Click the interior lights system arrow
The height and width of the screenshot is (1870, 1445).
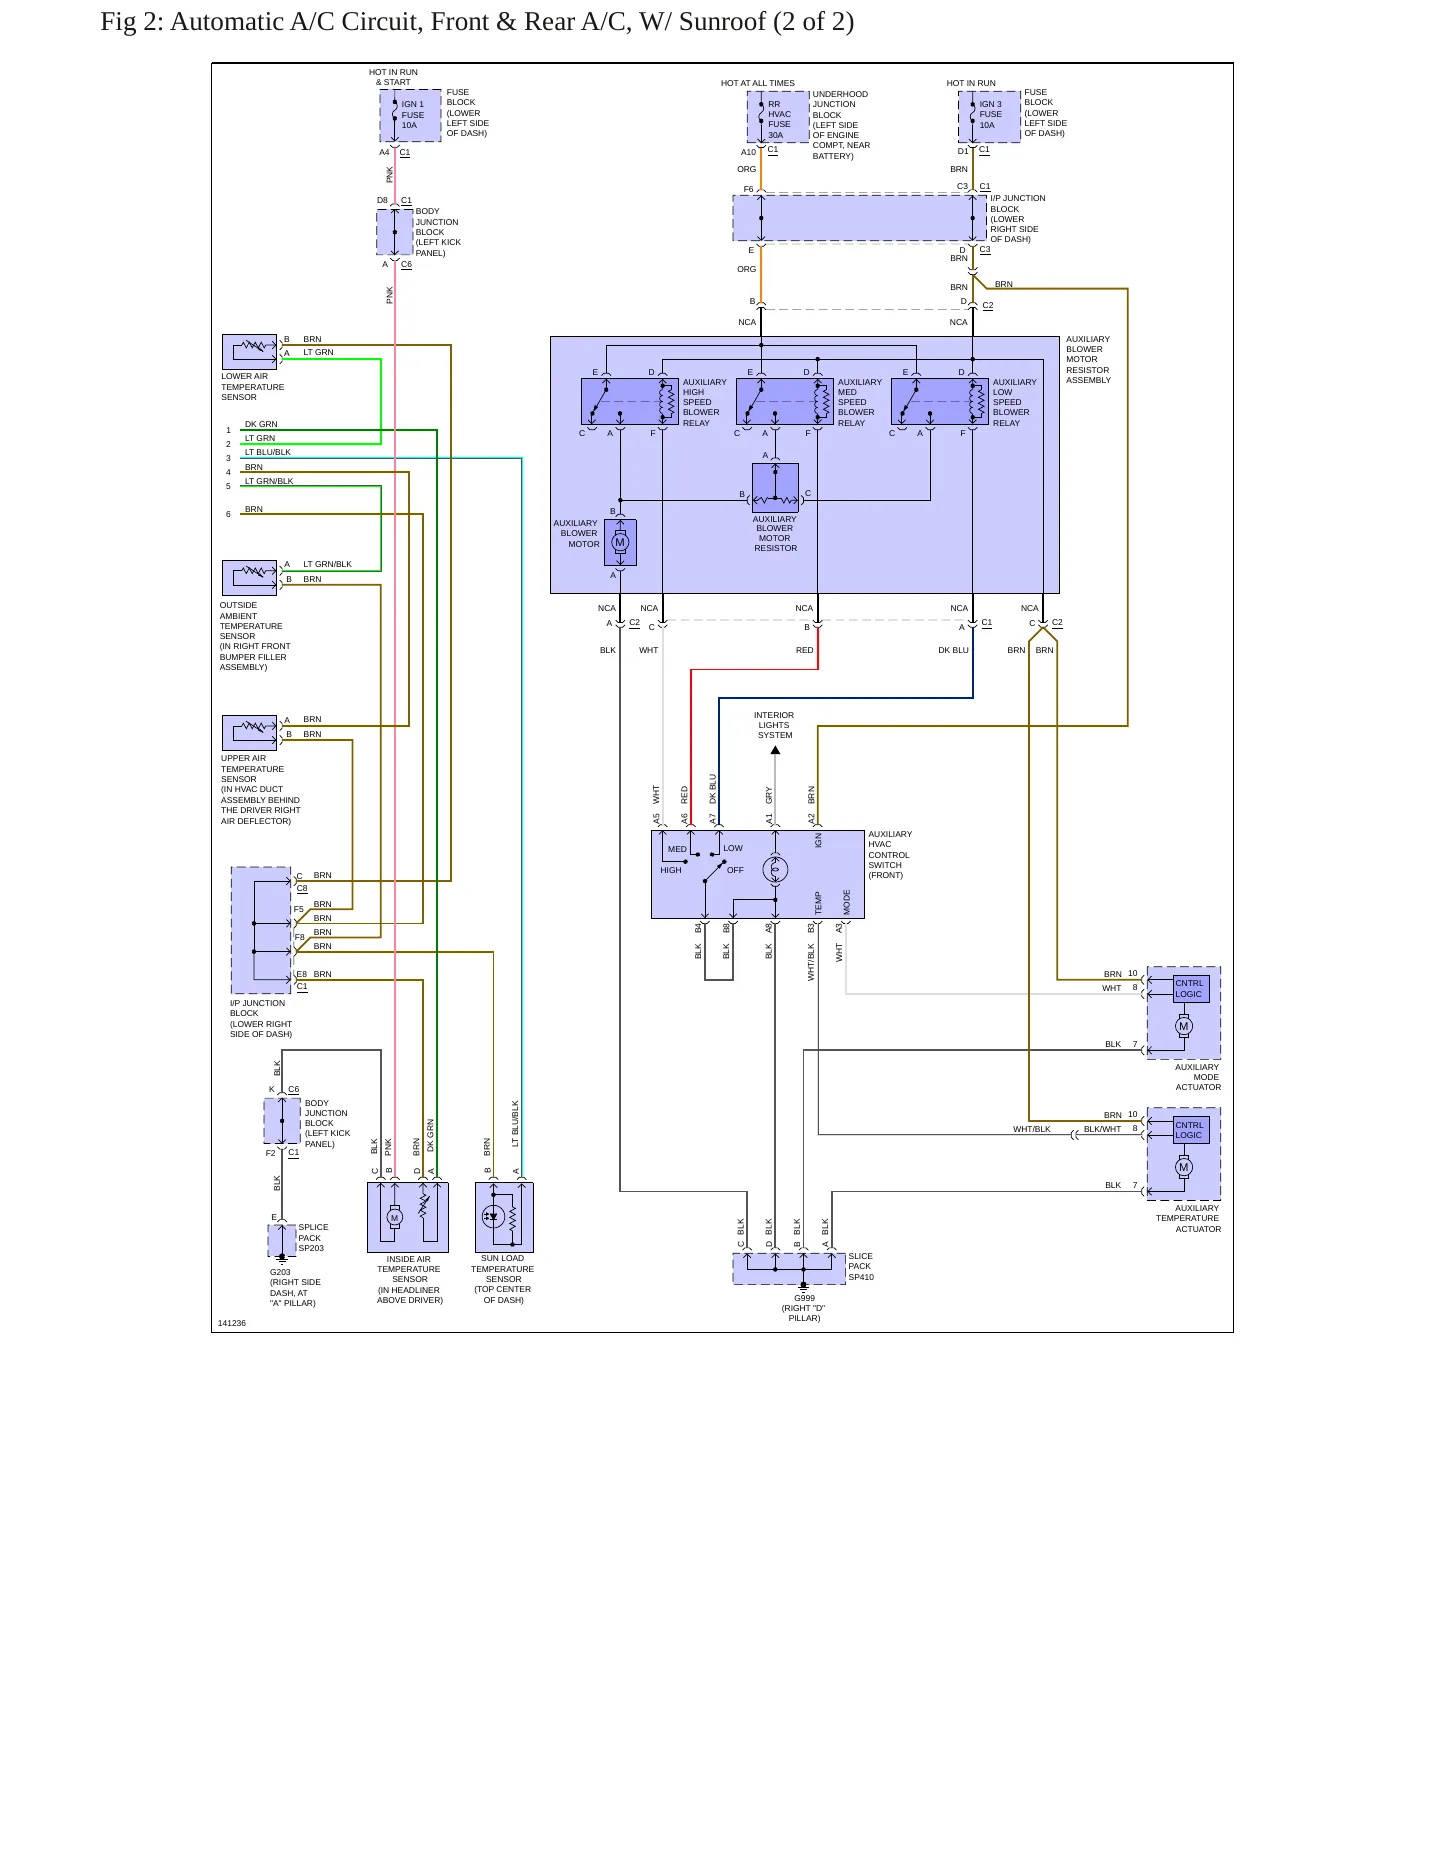[775, 750]
